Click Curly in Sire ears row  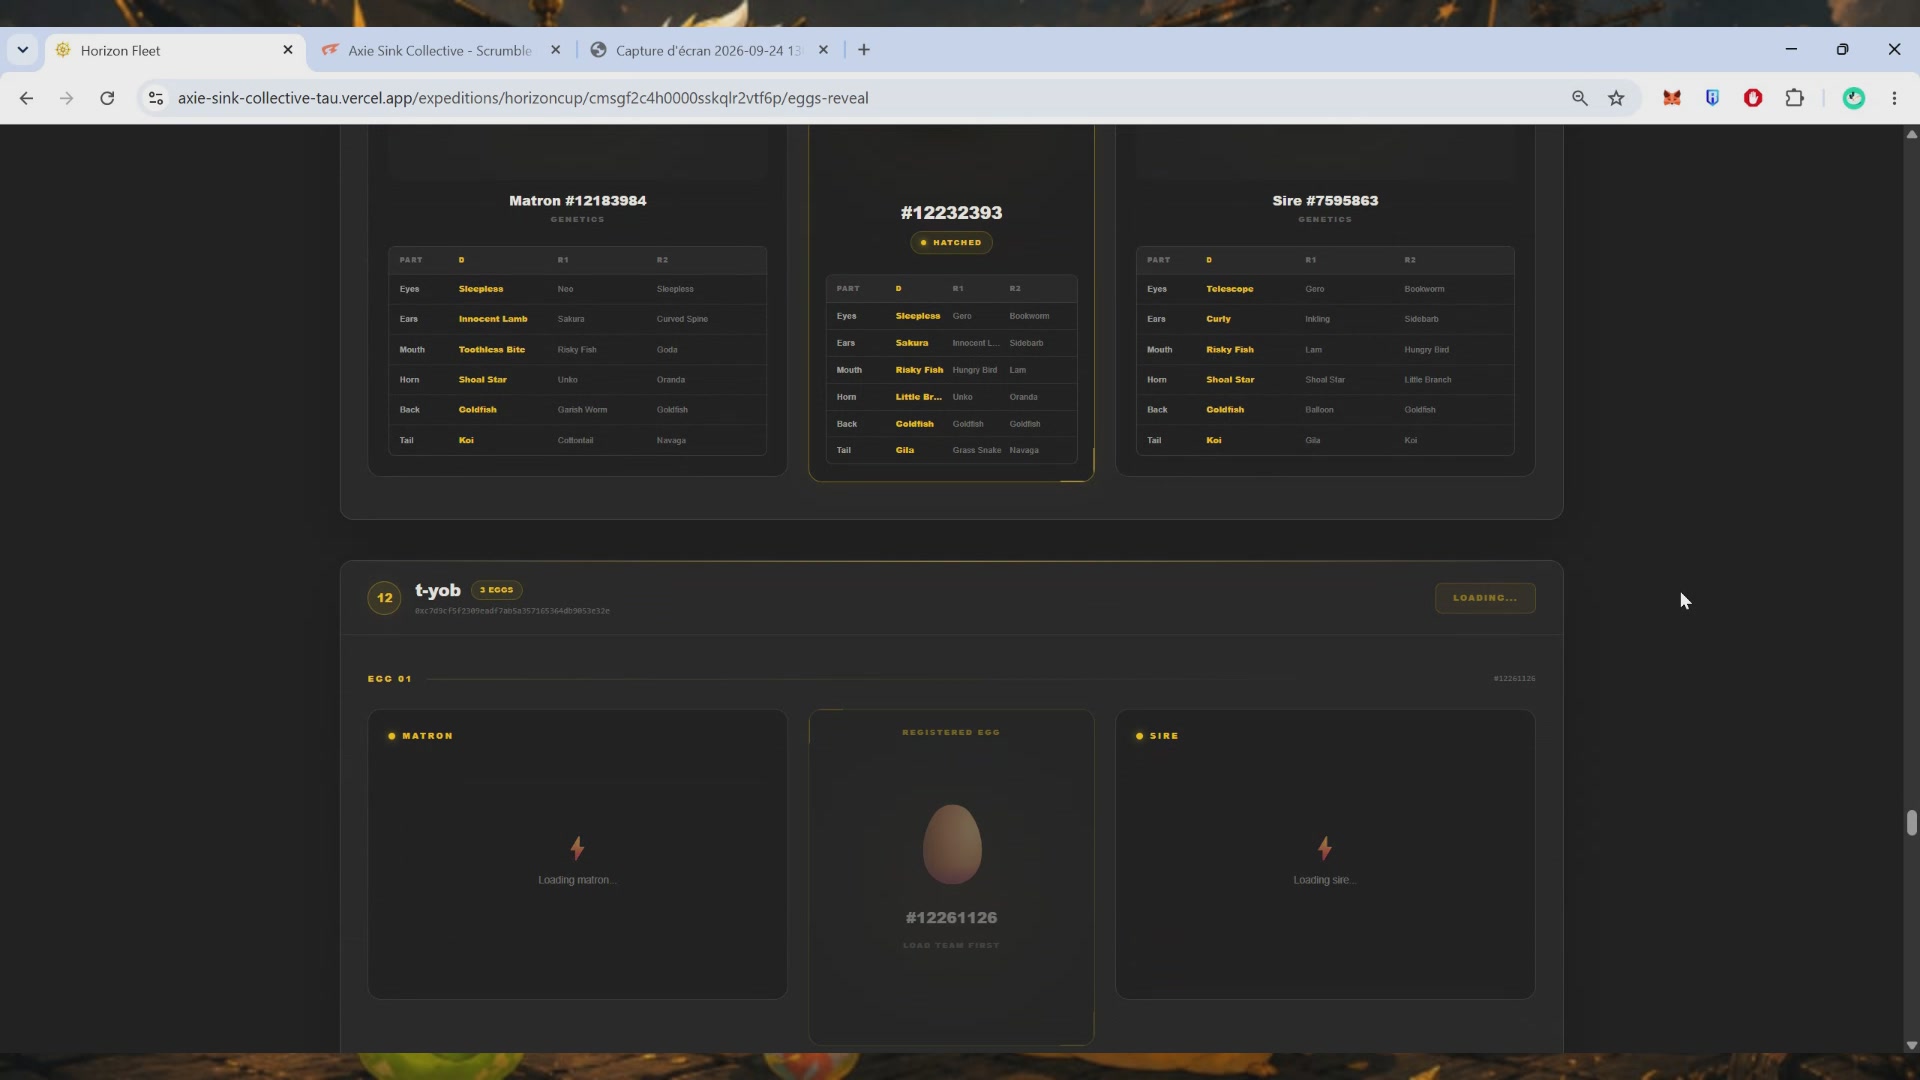(1218, 319)
